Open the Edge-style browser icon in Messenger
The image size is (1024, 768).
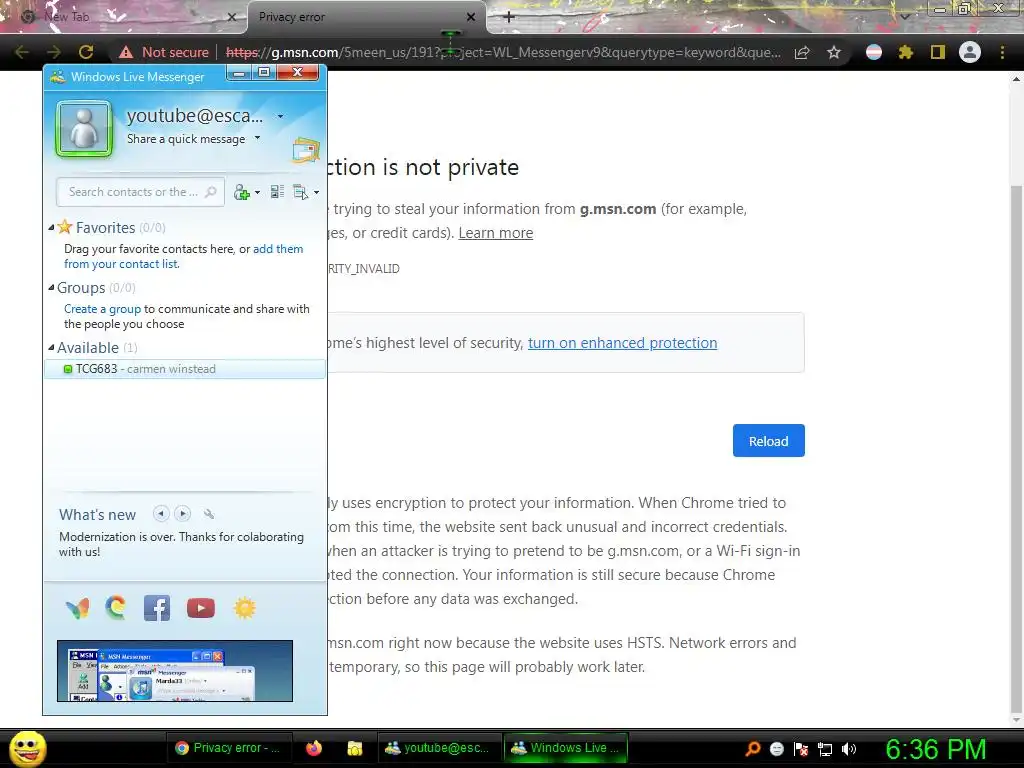pyautogui.click(x=116, y=607)
